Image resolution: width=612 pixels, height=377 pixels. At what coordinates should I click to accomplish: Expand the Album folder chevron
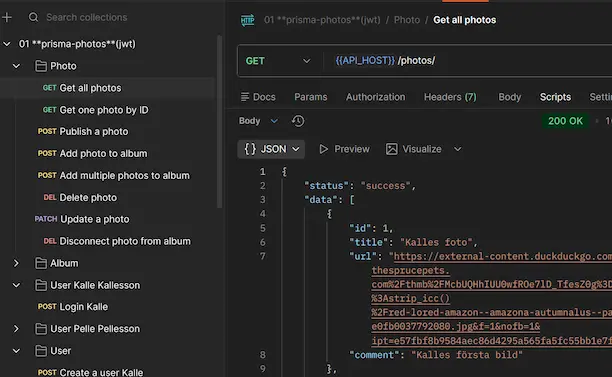16,263
